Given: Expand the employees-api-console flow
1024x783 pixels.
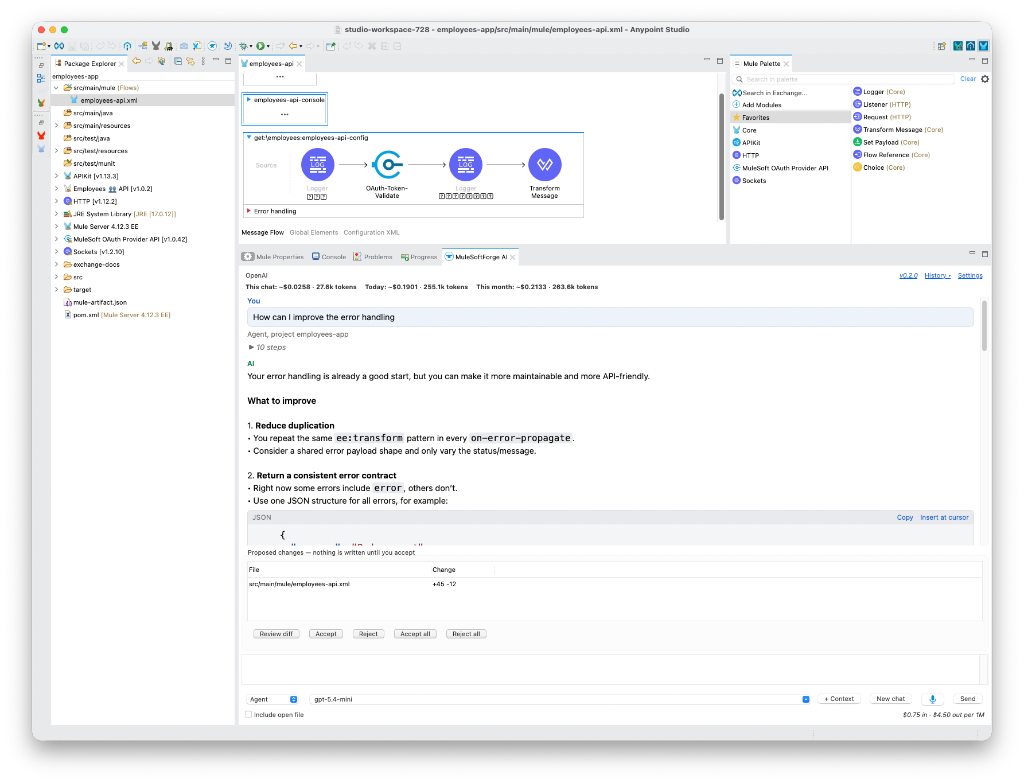Looking at the screenshot, I should point(249,100).
